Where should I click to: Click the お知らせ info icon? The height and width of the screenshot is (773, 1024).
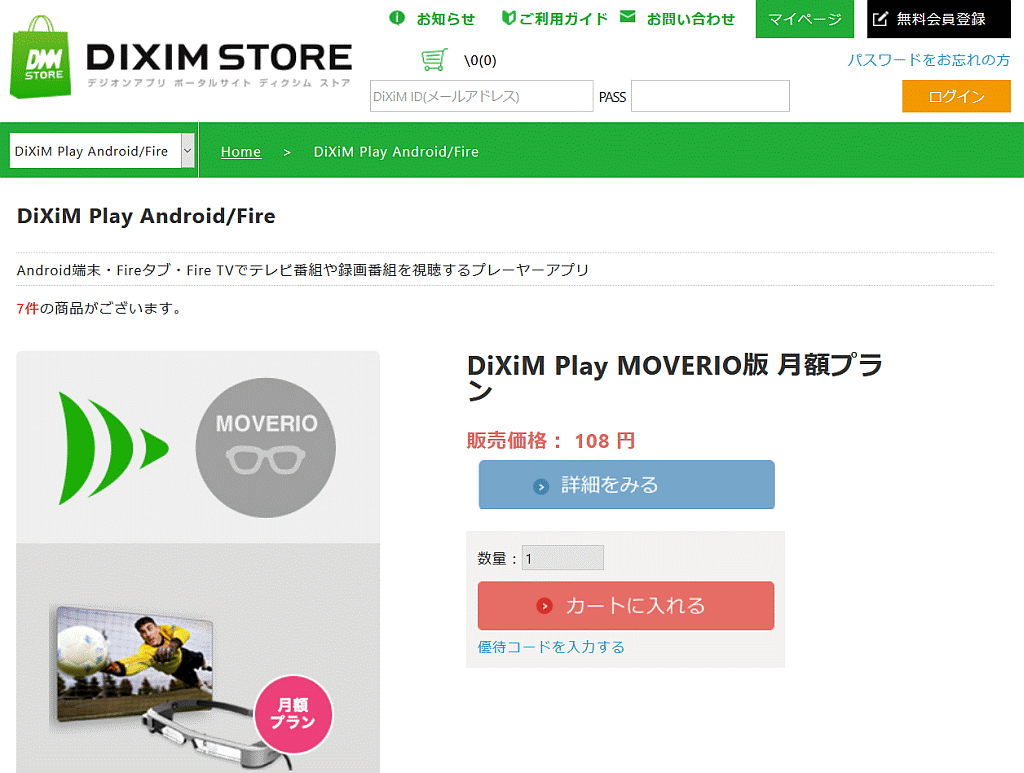(397, 18)
